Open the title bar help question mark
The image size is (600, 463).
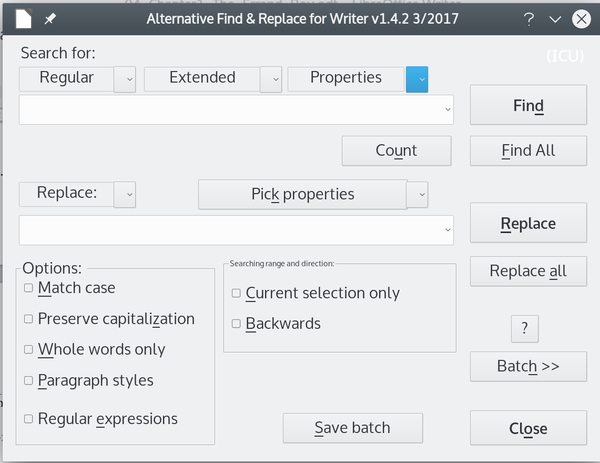click(528, 19)
